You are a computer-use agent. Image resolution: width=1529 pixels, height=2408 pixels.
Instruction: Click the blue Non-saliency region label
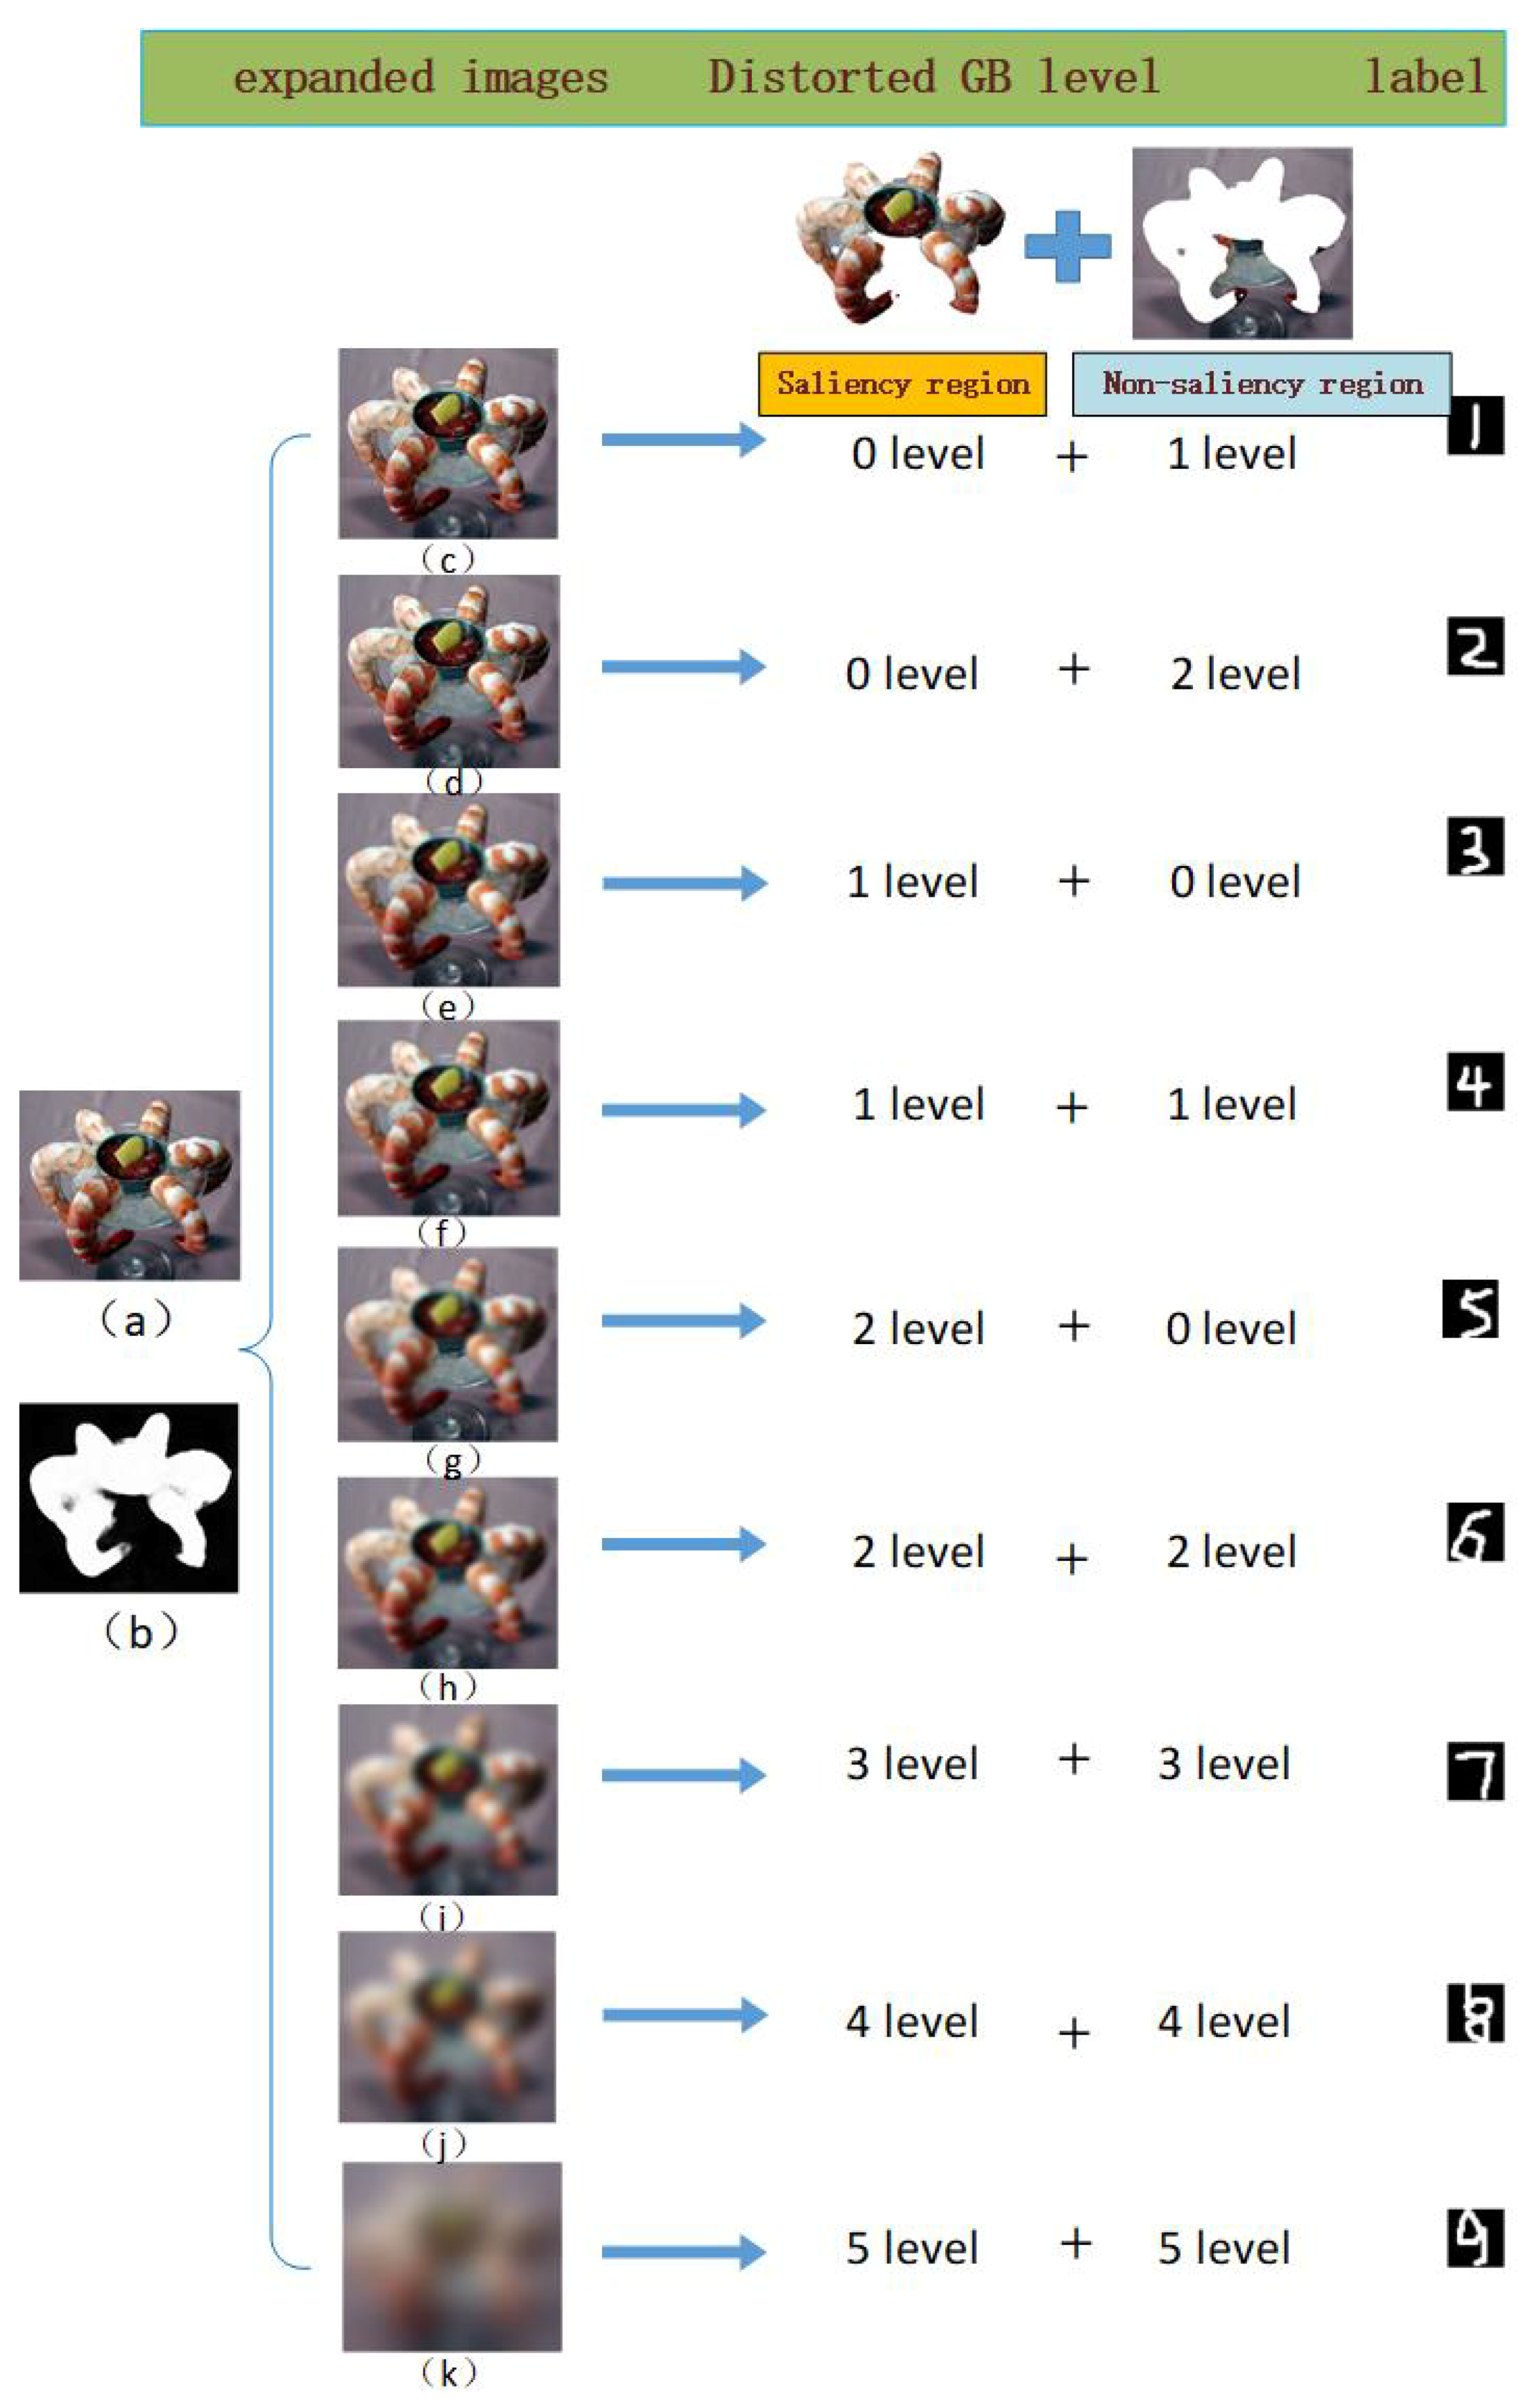(1262, 383)
